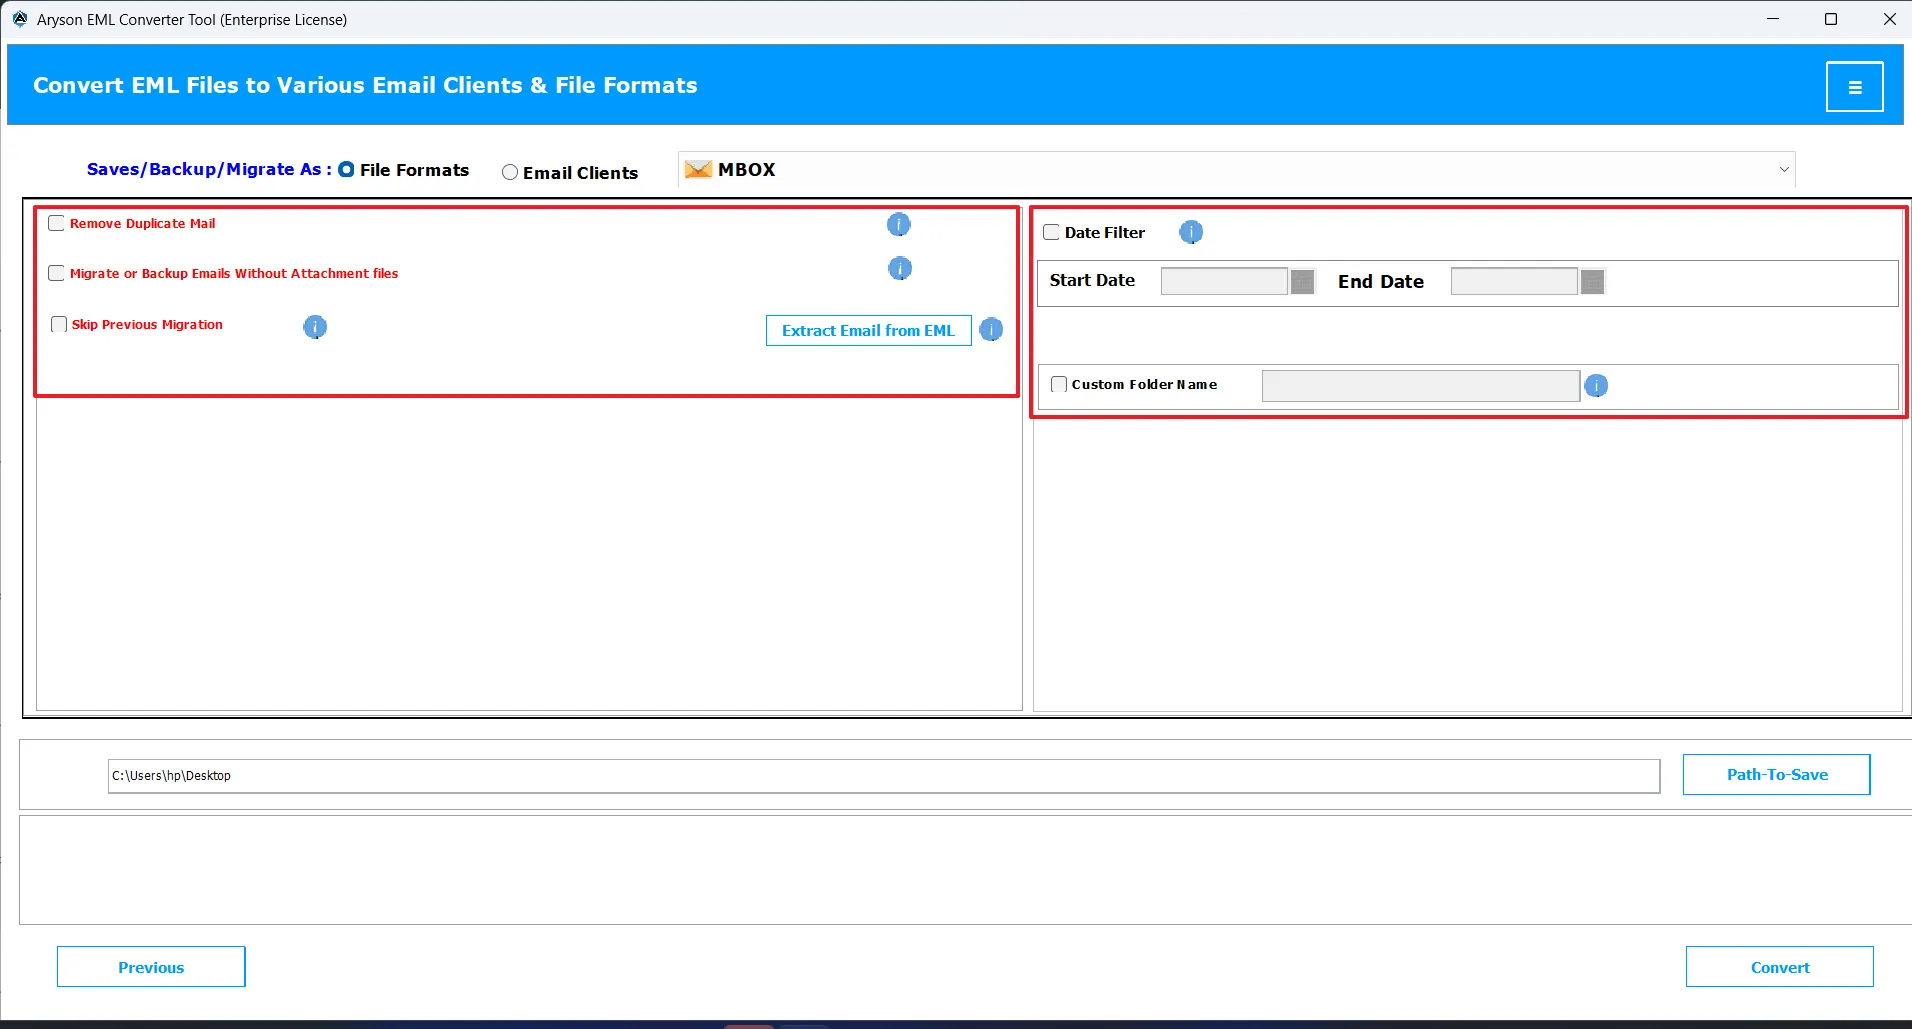Open the hamburger menu in blue header

1854,87
